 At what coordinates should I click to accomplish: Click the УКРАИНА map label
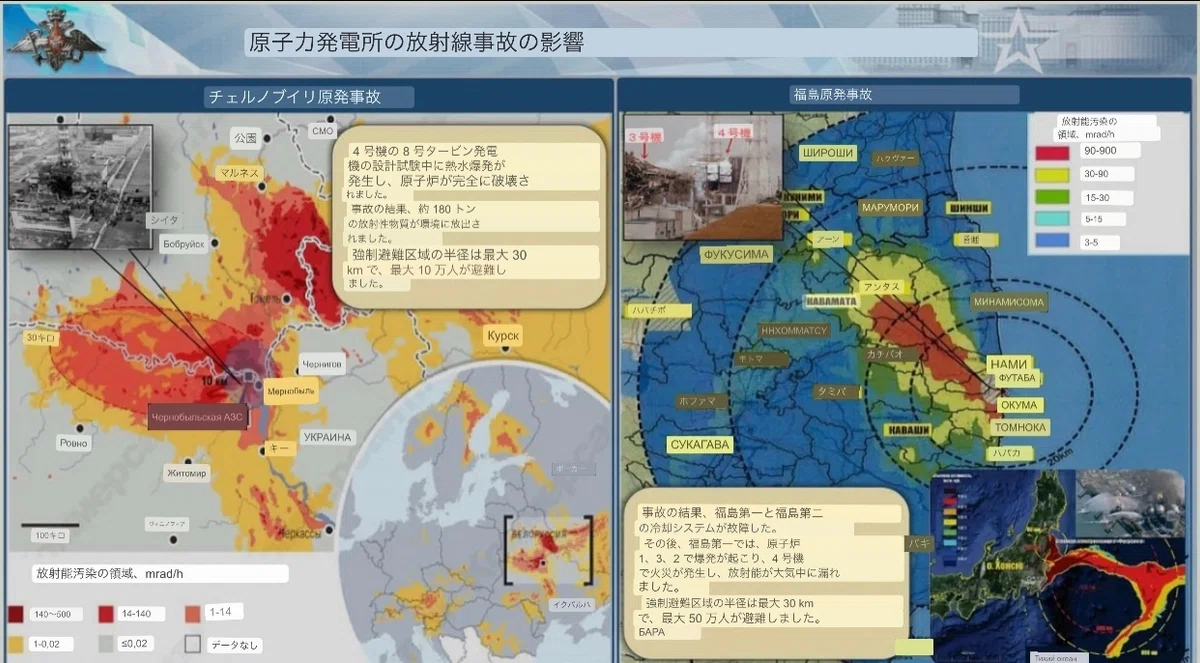[328, 437]
